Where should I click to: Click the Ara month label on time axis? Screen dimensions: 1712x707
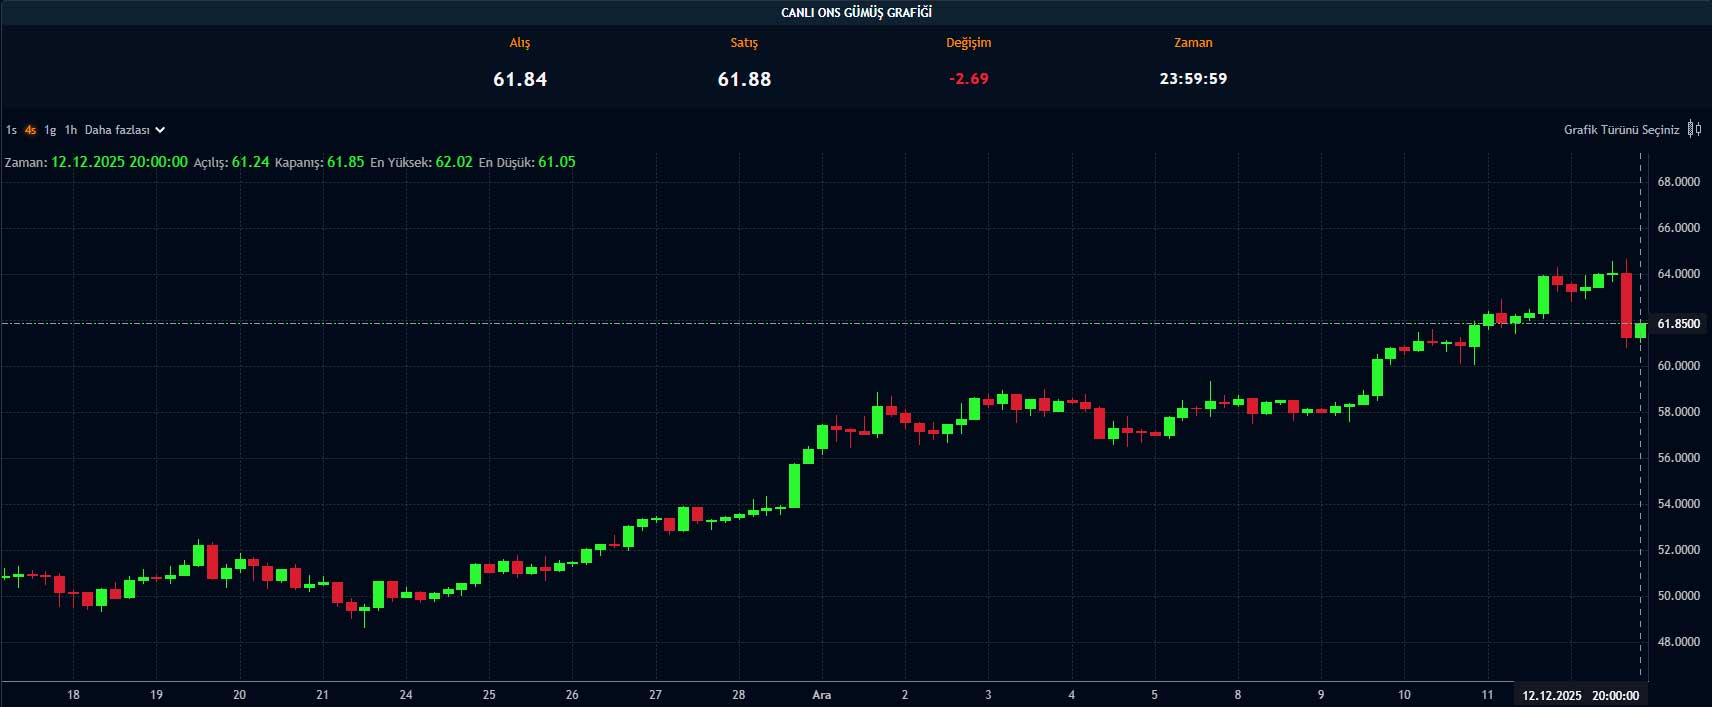(821, 695)
